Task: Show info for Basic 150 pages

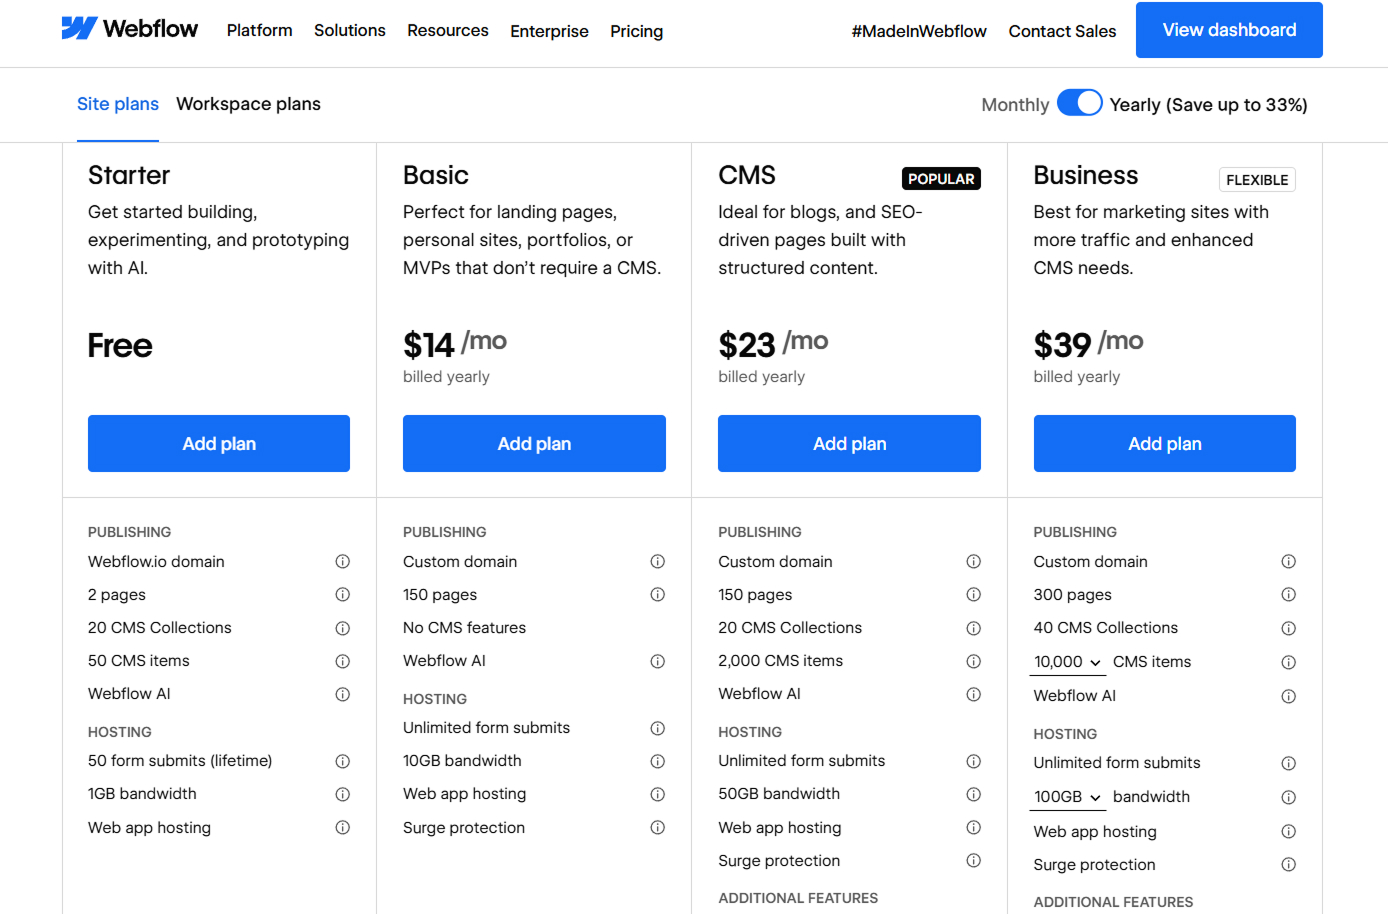Action: click(658, 595)
